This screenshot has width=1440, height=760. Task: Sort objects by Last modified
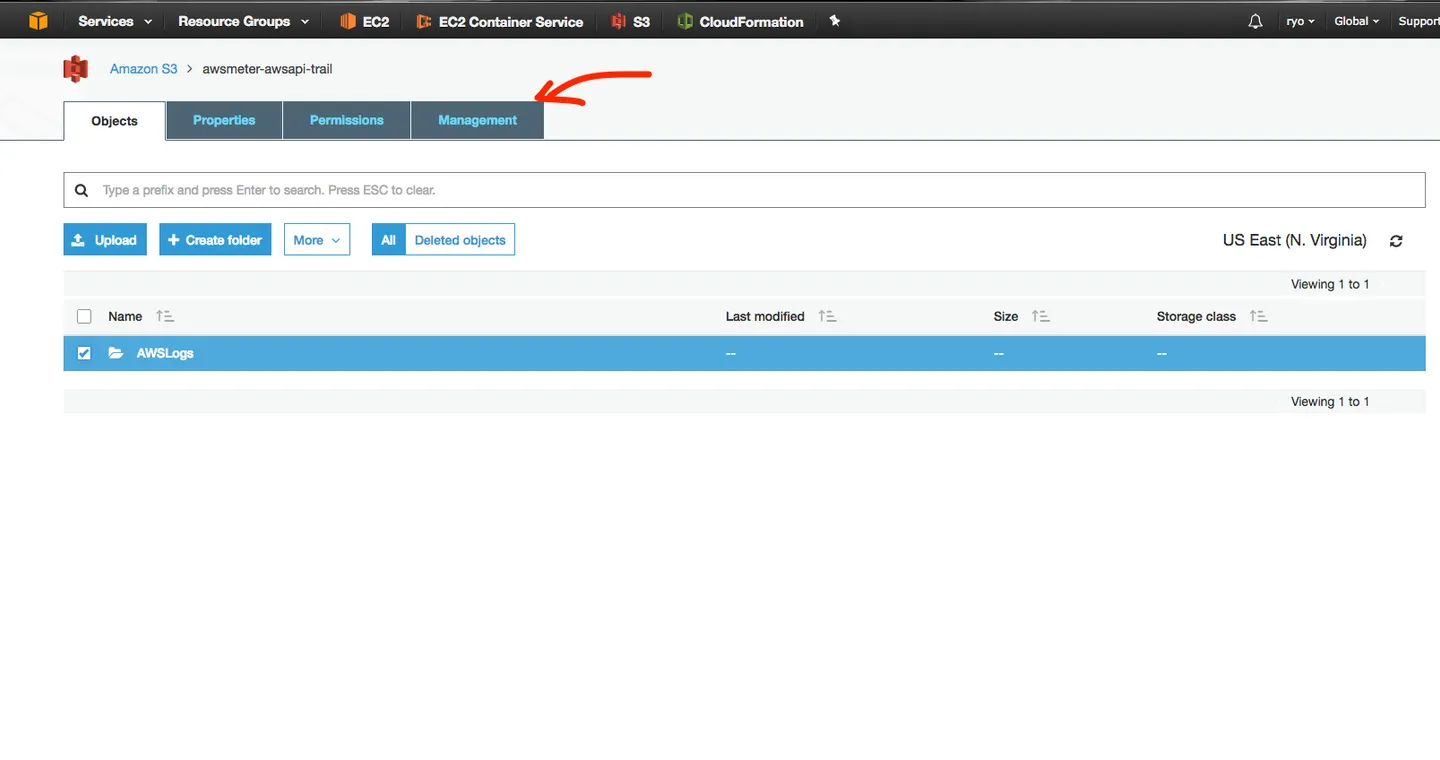point(827,316)
